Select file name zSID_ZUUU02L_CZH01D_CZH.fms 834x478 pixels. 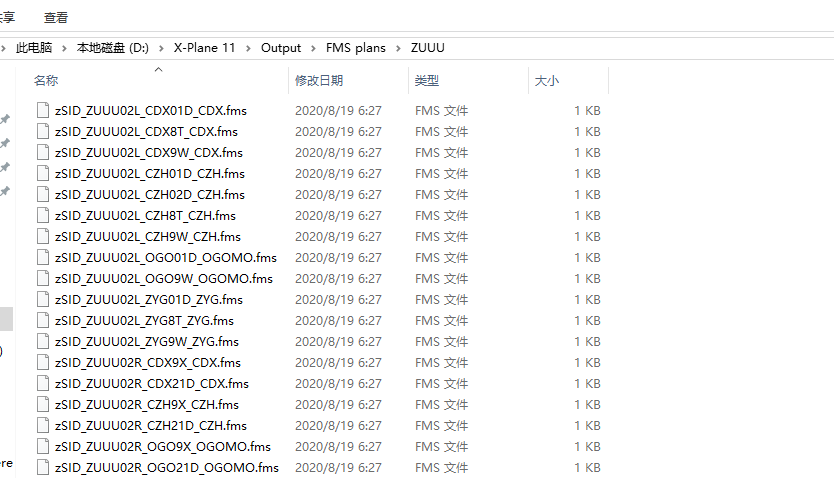150,174
